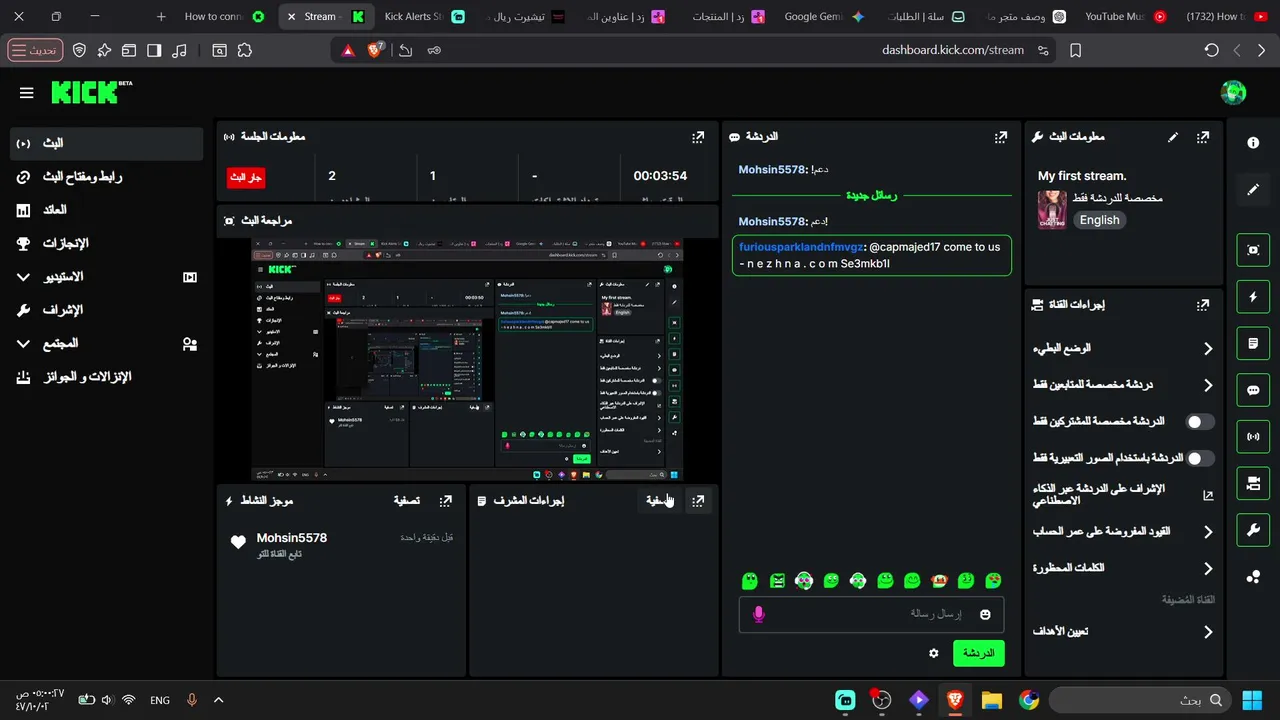Click the pink microphone in chat box
Viewport: 1280px width, 720px height.
pyautogui.click(x=759, y=614)
